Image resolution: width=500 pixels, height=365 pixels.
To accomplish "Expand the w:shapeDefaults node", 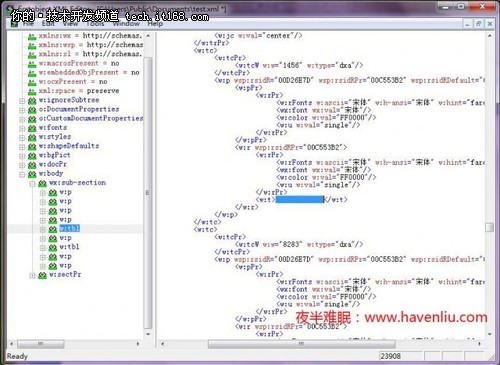I will click(22, 147).
